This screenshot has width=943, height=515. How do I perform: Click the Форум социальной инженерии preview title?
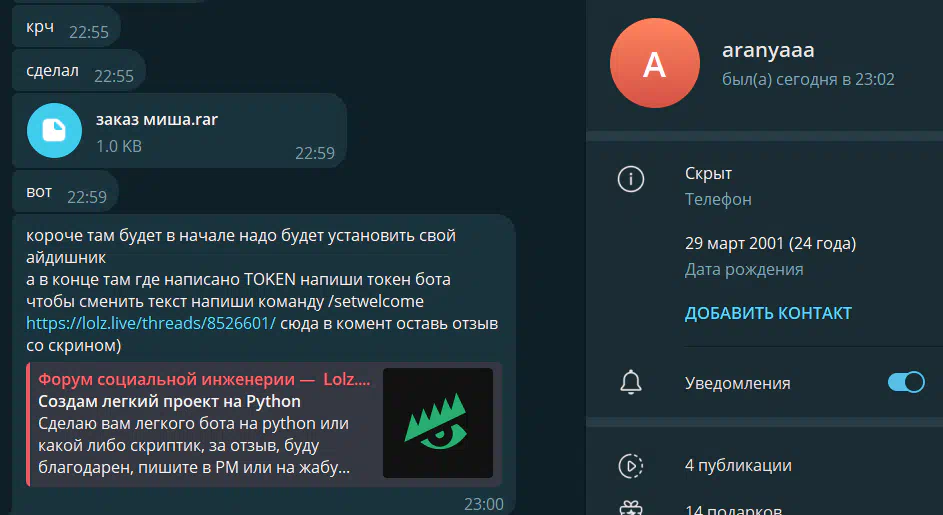[x=204, y=380]
